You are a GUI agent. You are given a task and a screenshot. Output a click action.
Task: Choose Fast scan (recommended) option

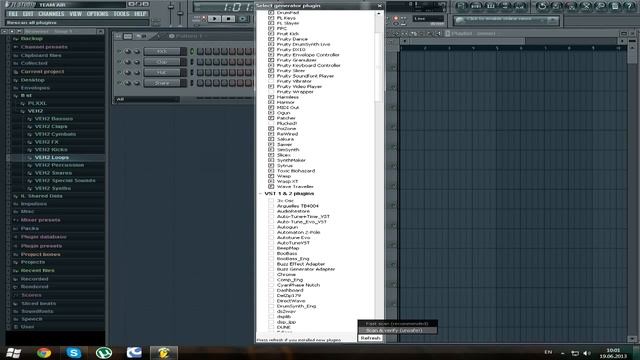tap(397, 324)
